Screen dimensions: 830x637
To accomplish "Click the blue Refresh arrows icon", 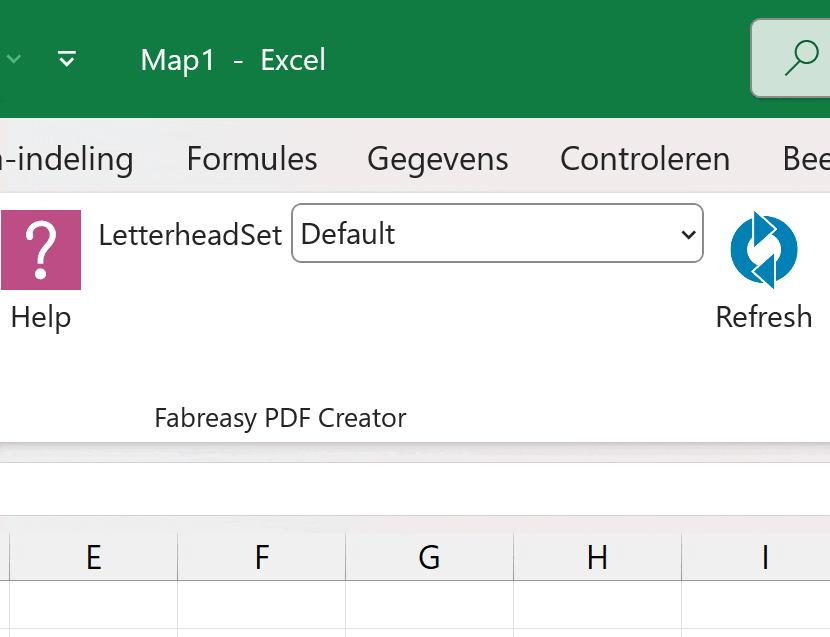I will click(763, 250).
